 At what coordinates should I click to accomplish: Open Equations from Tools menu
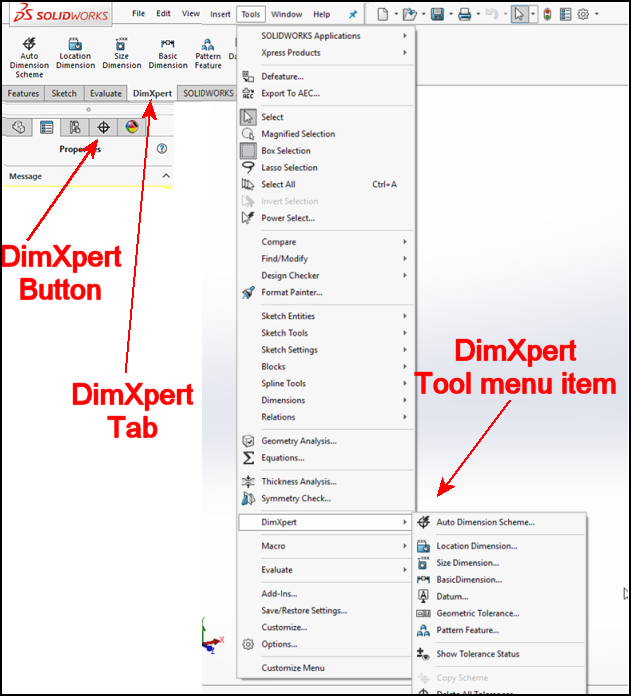[x=326, y=458]
